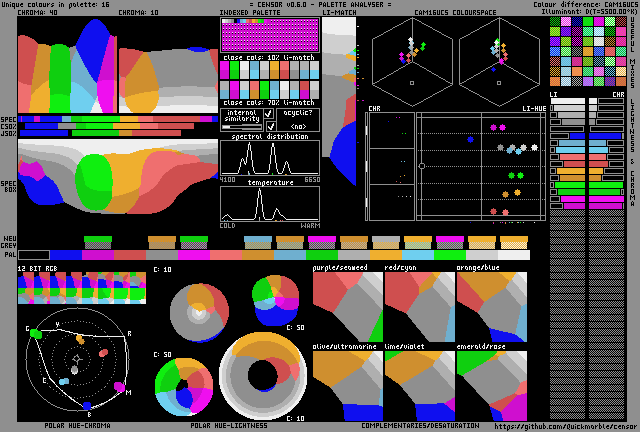Click the white star centre of polar plot
Screen dimensions: 640x432
(77, 359)
